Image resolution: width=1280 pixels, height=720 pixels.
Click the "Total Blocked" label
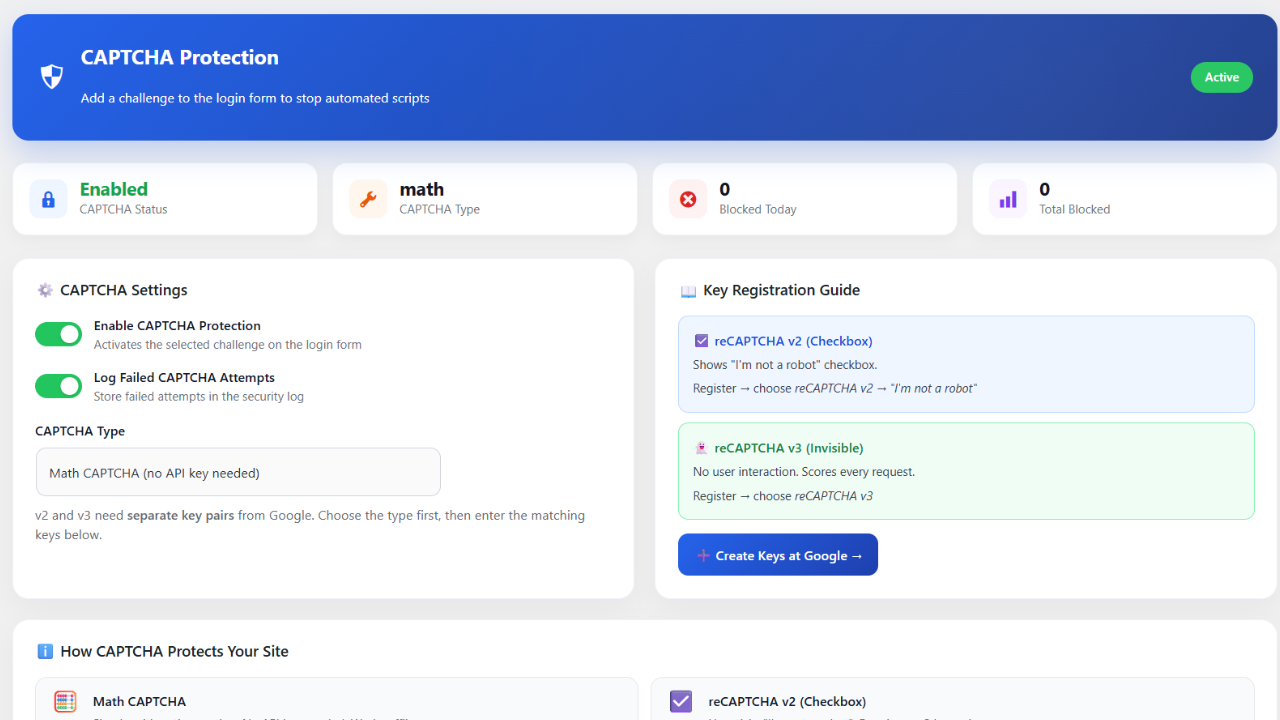pyautogui.click(x=1075, y=210)
